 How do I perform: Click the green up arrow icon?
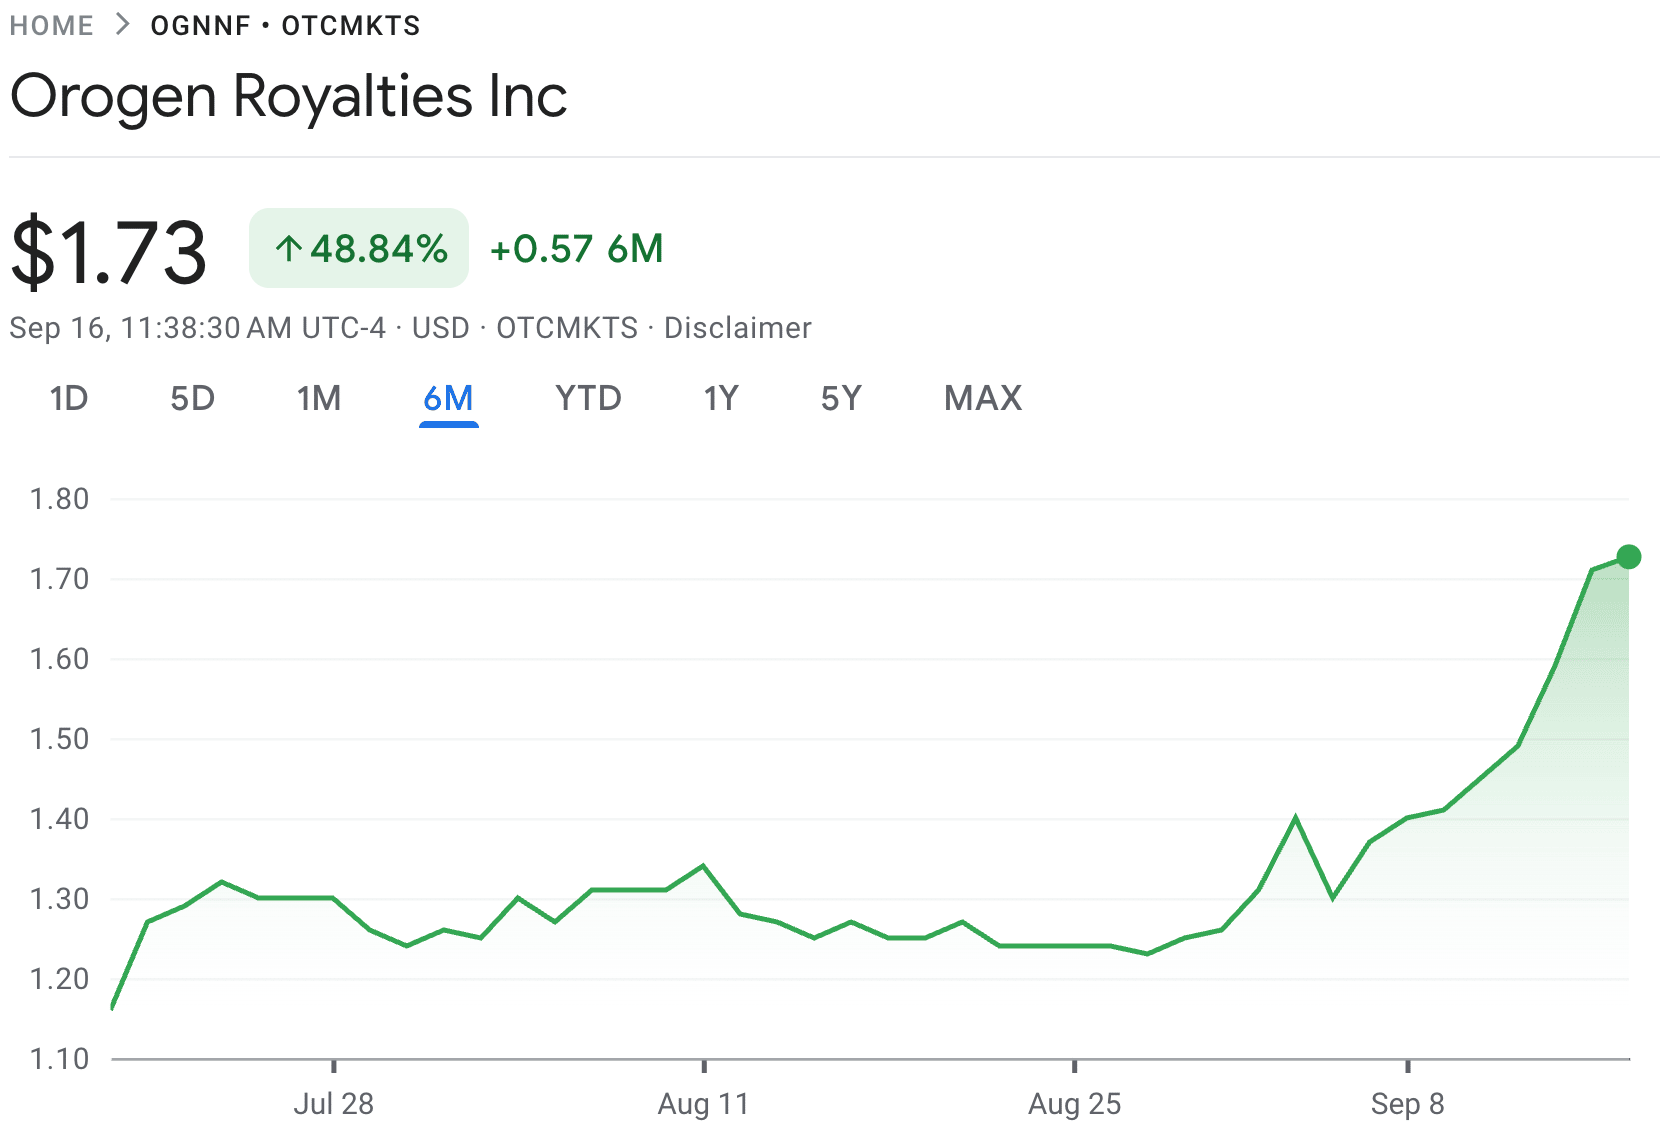[x=289, y=249]
